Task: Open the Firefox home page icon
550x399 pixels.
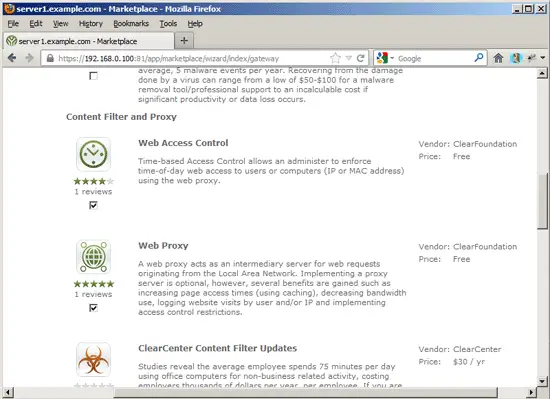Action: (x=498, y=58)
